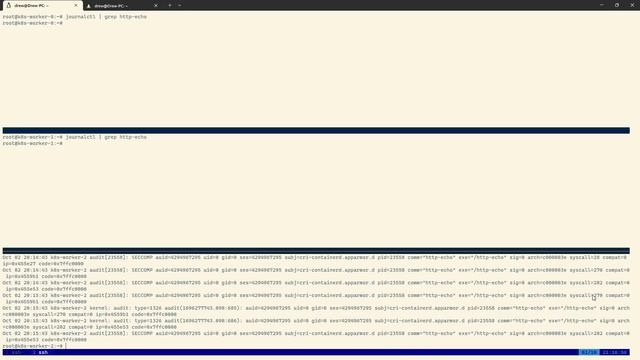Image resolution: width=640 pixels, height=360 pixels.
Task: Close the terminal window
Action: pyautogui.click(x=632, y=5)
